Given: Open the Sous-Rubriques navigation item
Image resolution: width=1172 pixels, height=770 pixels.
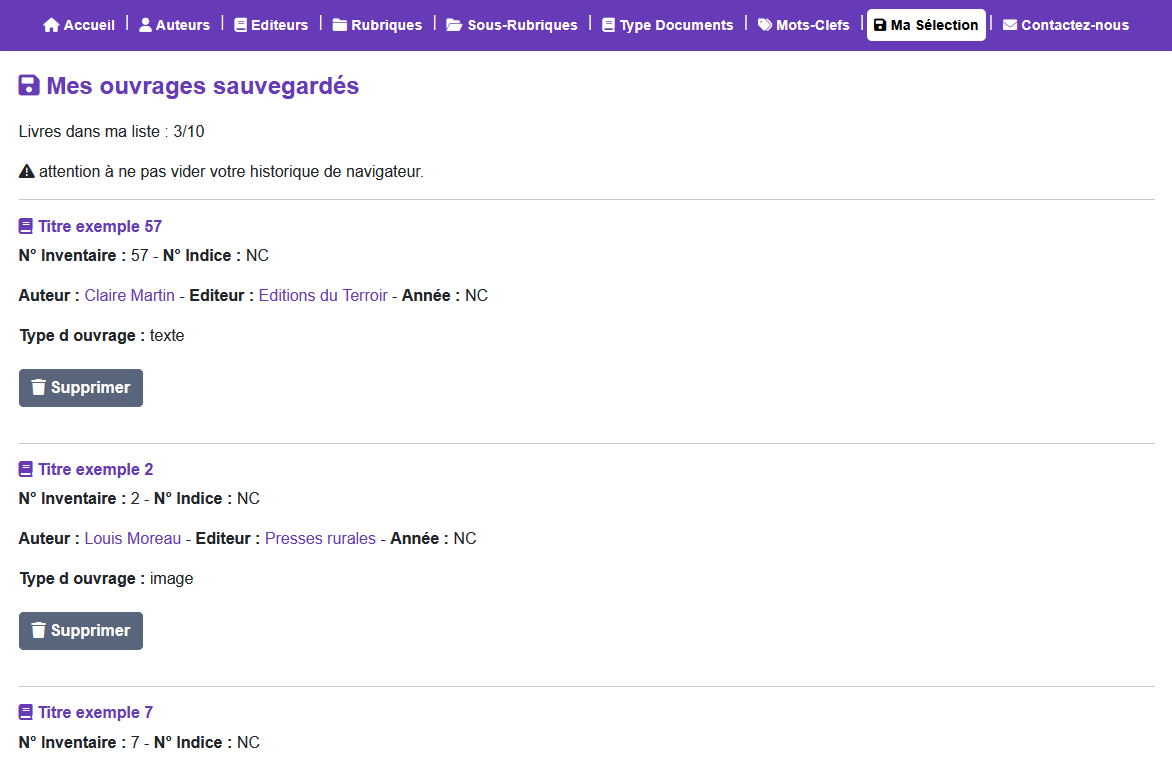Looking at the screenshot, I should point(512,25).
